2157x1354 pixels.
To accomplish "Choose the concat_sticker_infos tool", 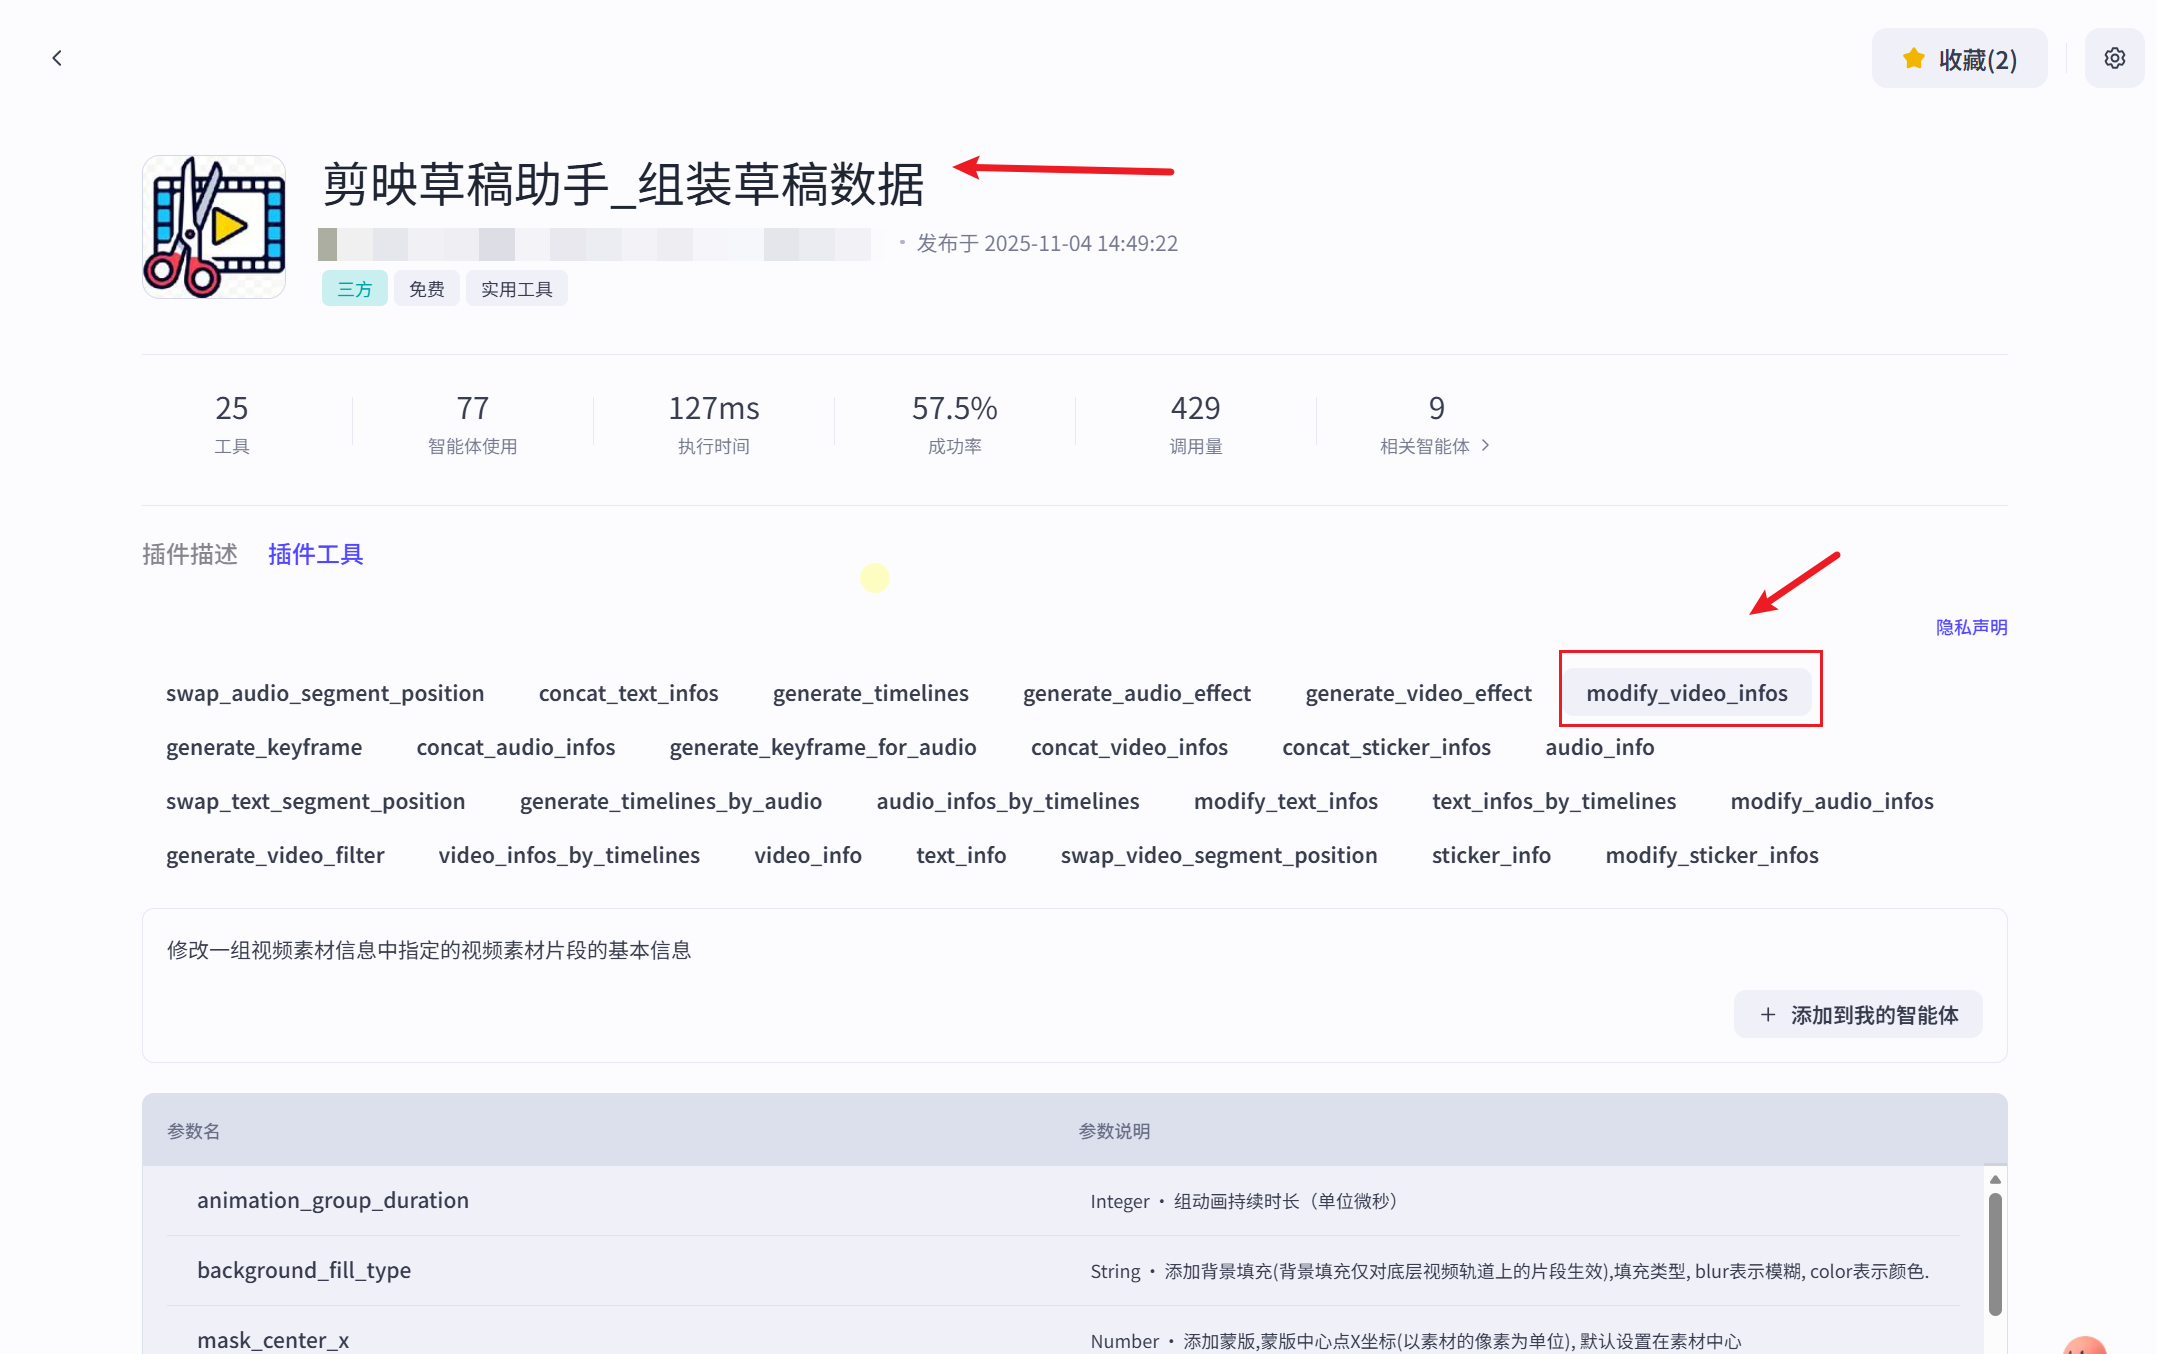I will (1386, 747).
